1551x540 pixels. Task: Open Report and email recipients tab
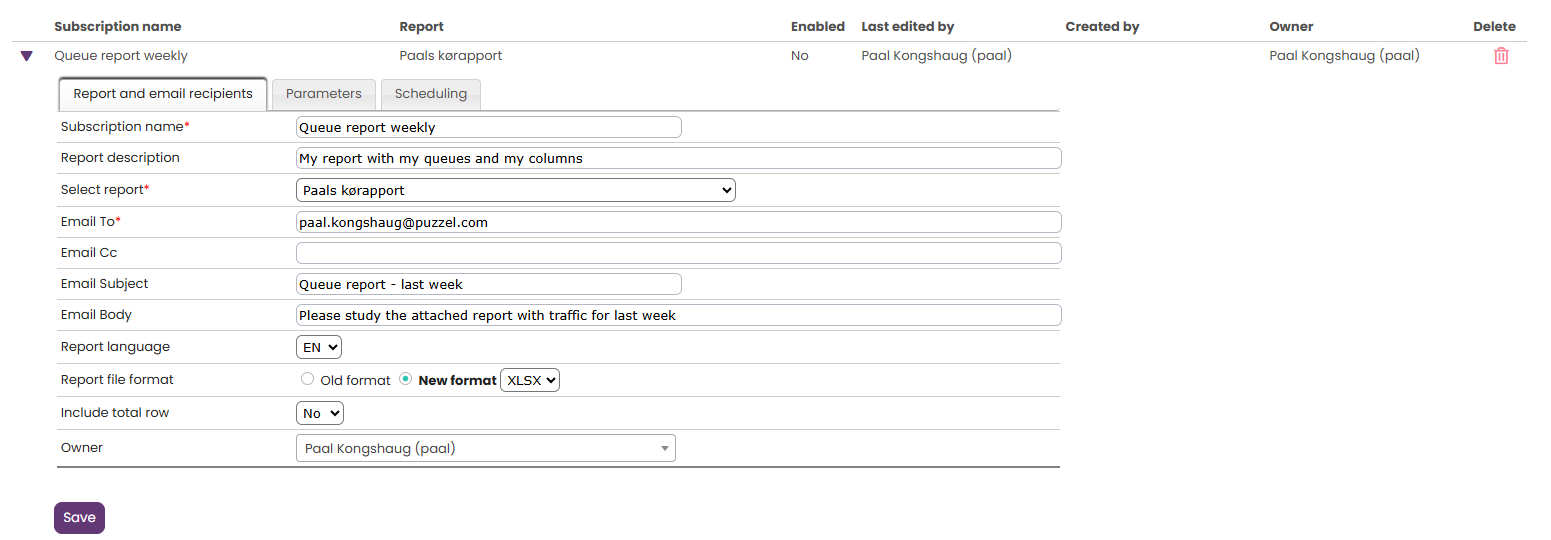pos(163,94)
